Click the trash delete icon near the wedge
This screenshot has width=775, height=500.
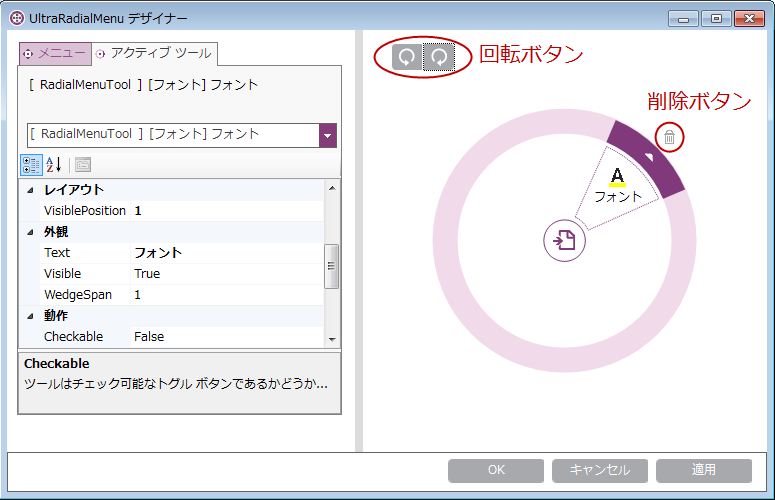tap(669, 137)
